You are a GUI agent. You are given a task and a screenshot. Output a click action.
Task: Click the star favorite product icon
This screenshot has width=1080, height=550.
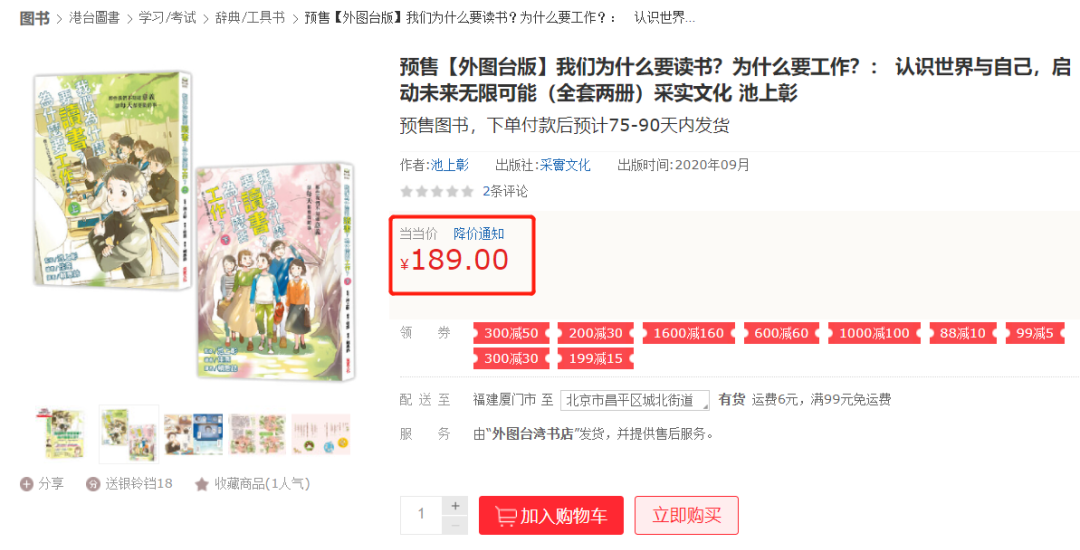coord(201,484)
